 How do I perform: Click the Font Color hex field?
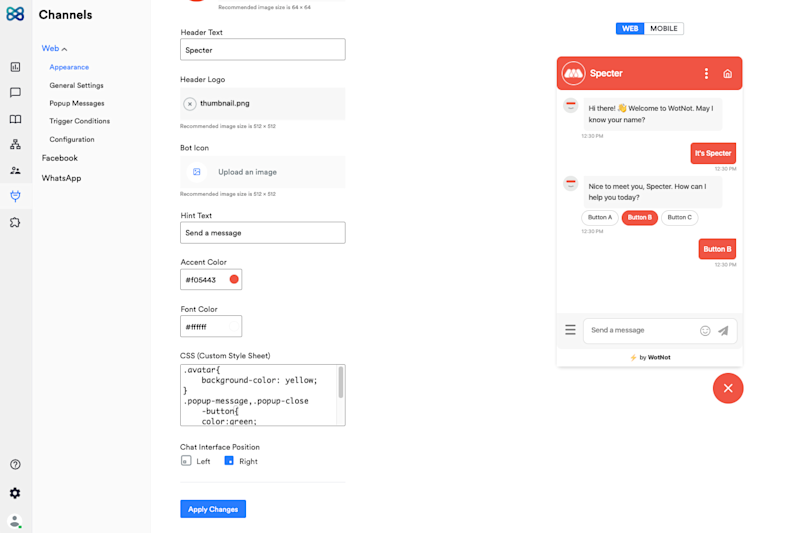click(211, 326)
